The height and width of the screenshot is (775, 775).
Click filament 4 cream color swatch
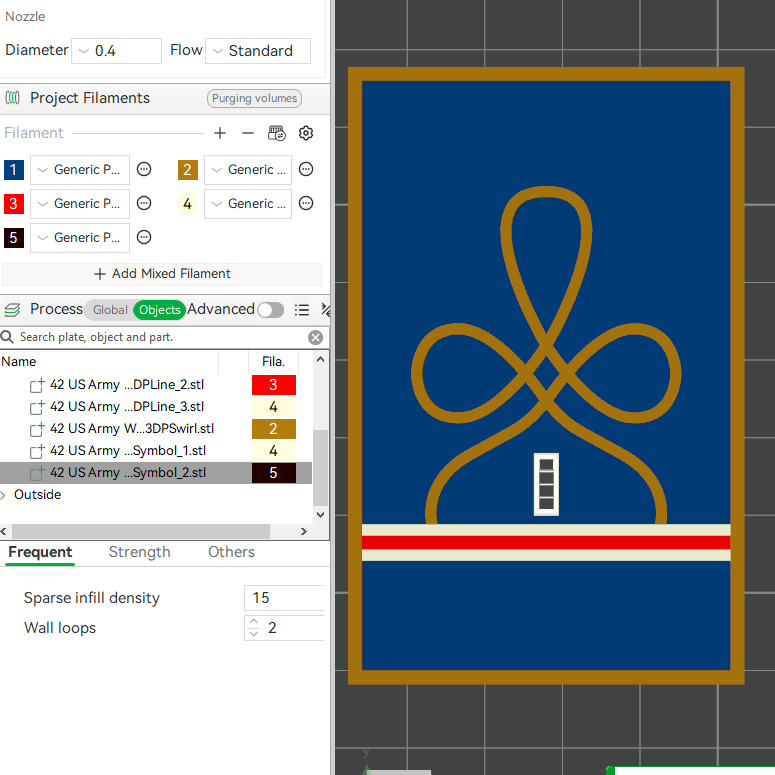tap(188, 203)
